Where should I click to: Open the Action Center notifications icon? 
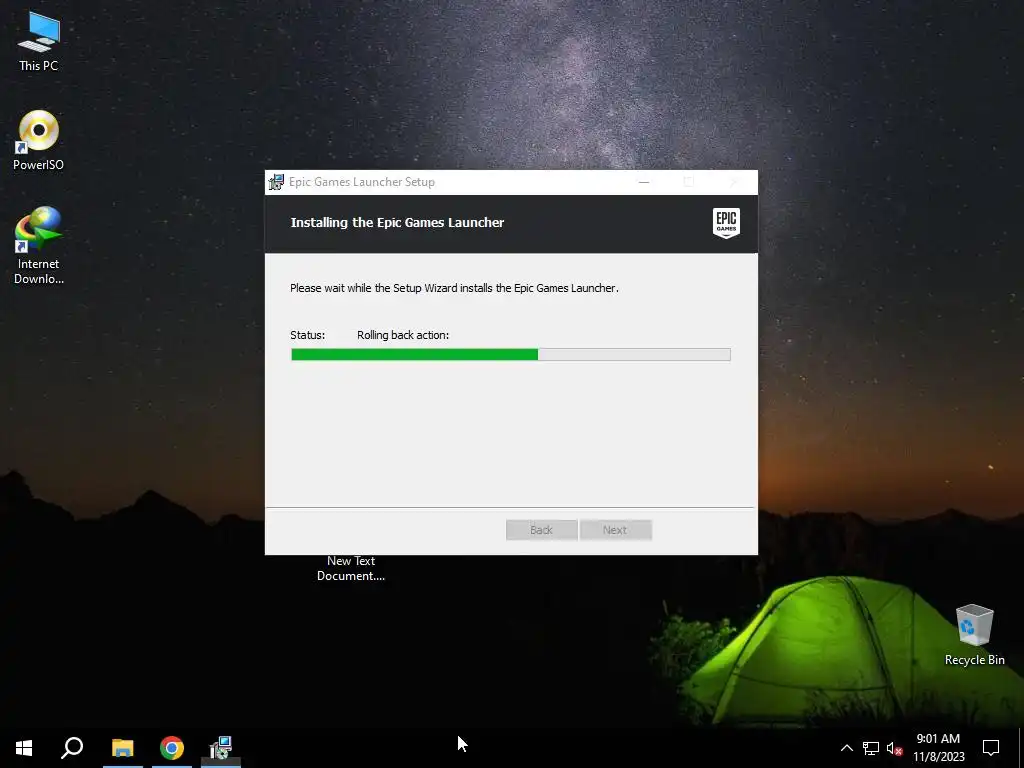[x=991, y=748]
